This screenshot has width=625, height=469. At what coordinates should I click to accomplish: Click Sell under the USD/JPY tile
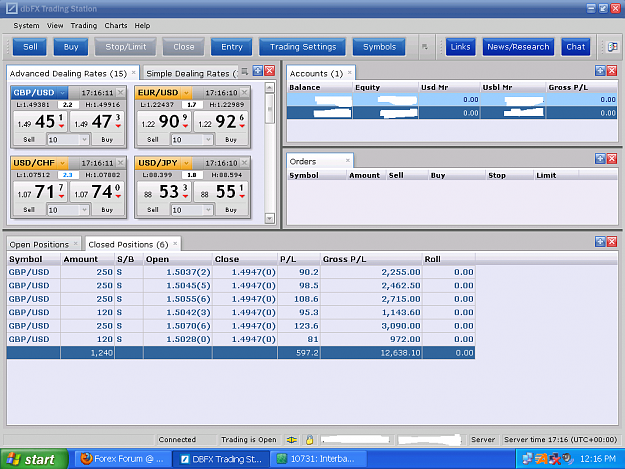(x=153, y=210)
